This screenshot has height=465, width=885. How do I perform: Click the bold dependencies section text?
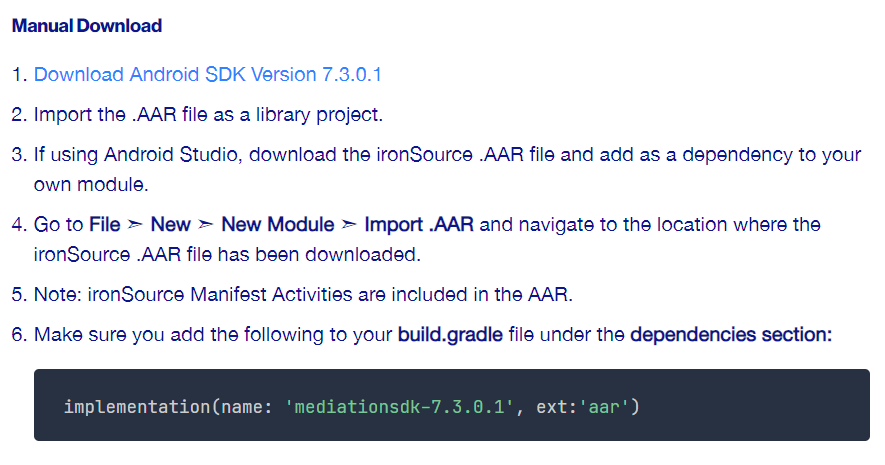[730, 334]
